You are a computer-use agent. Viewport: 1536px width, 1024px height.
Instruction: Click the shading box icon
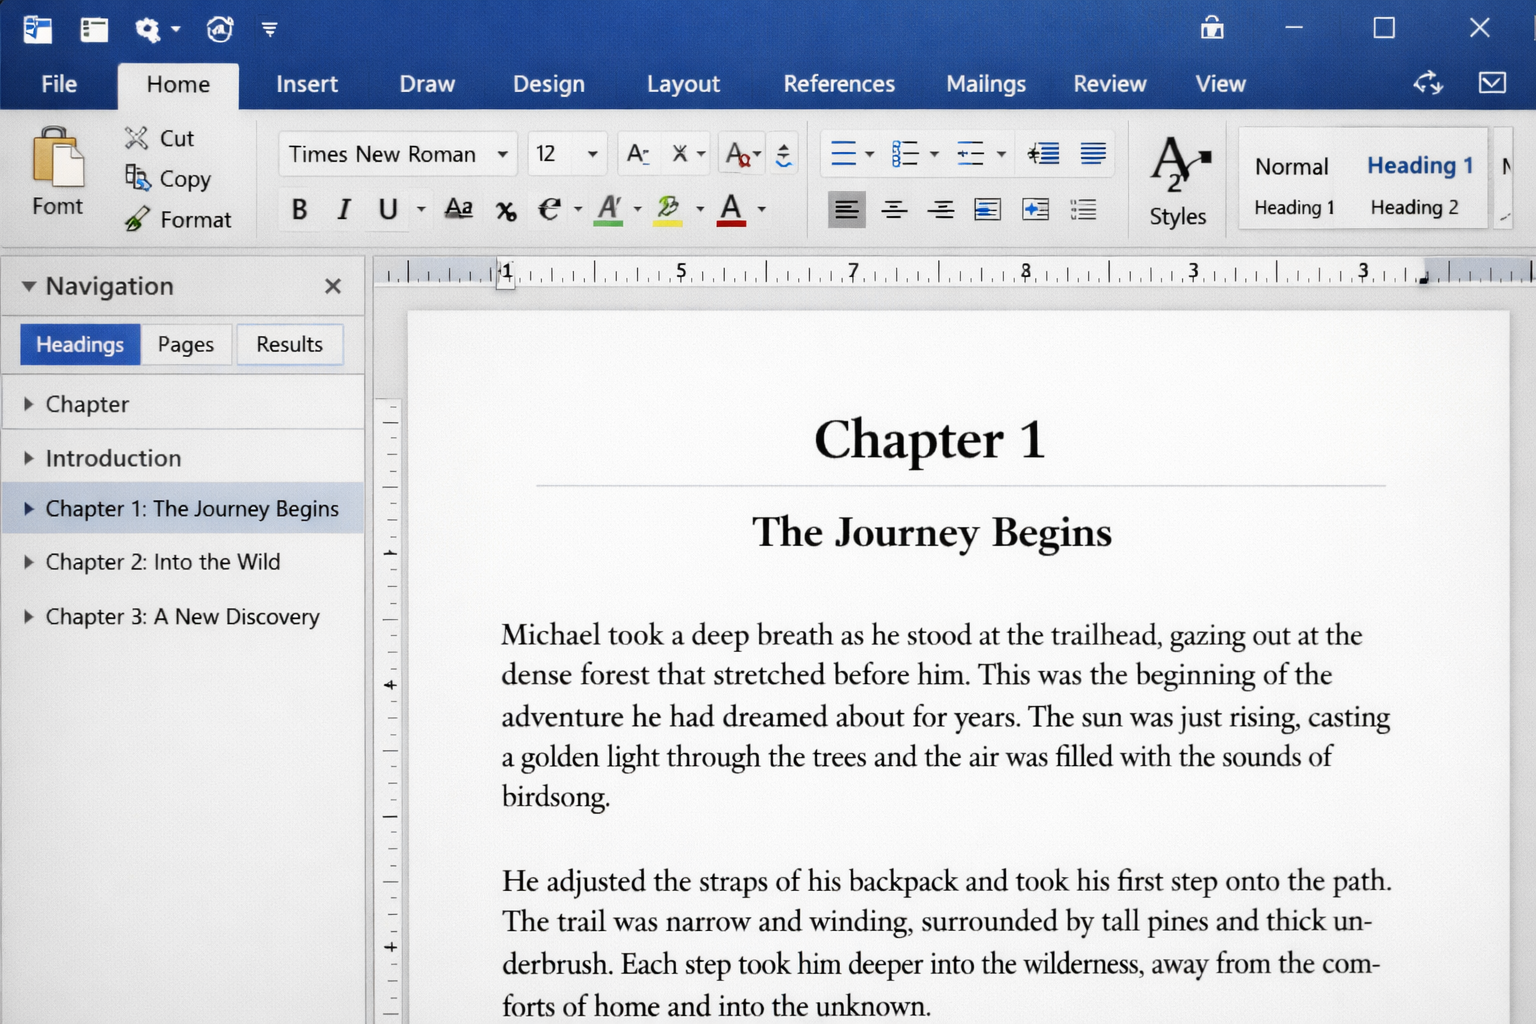987,209
